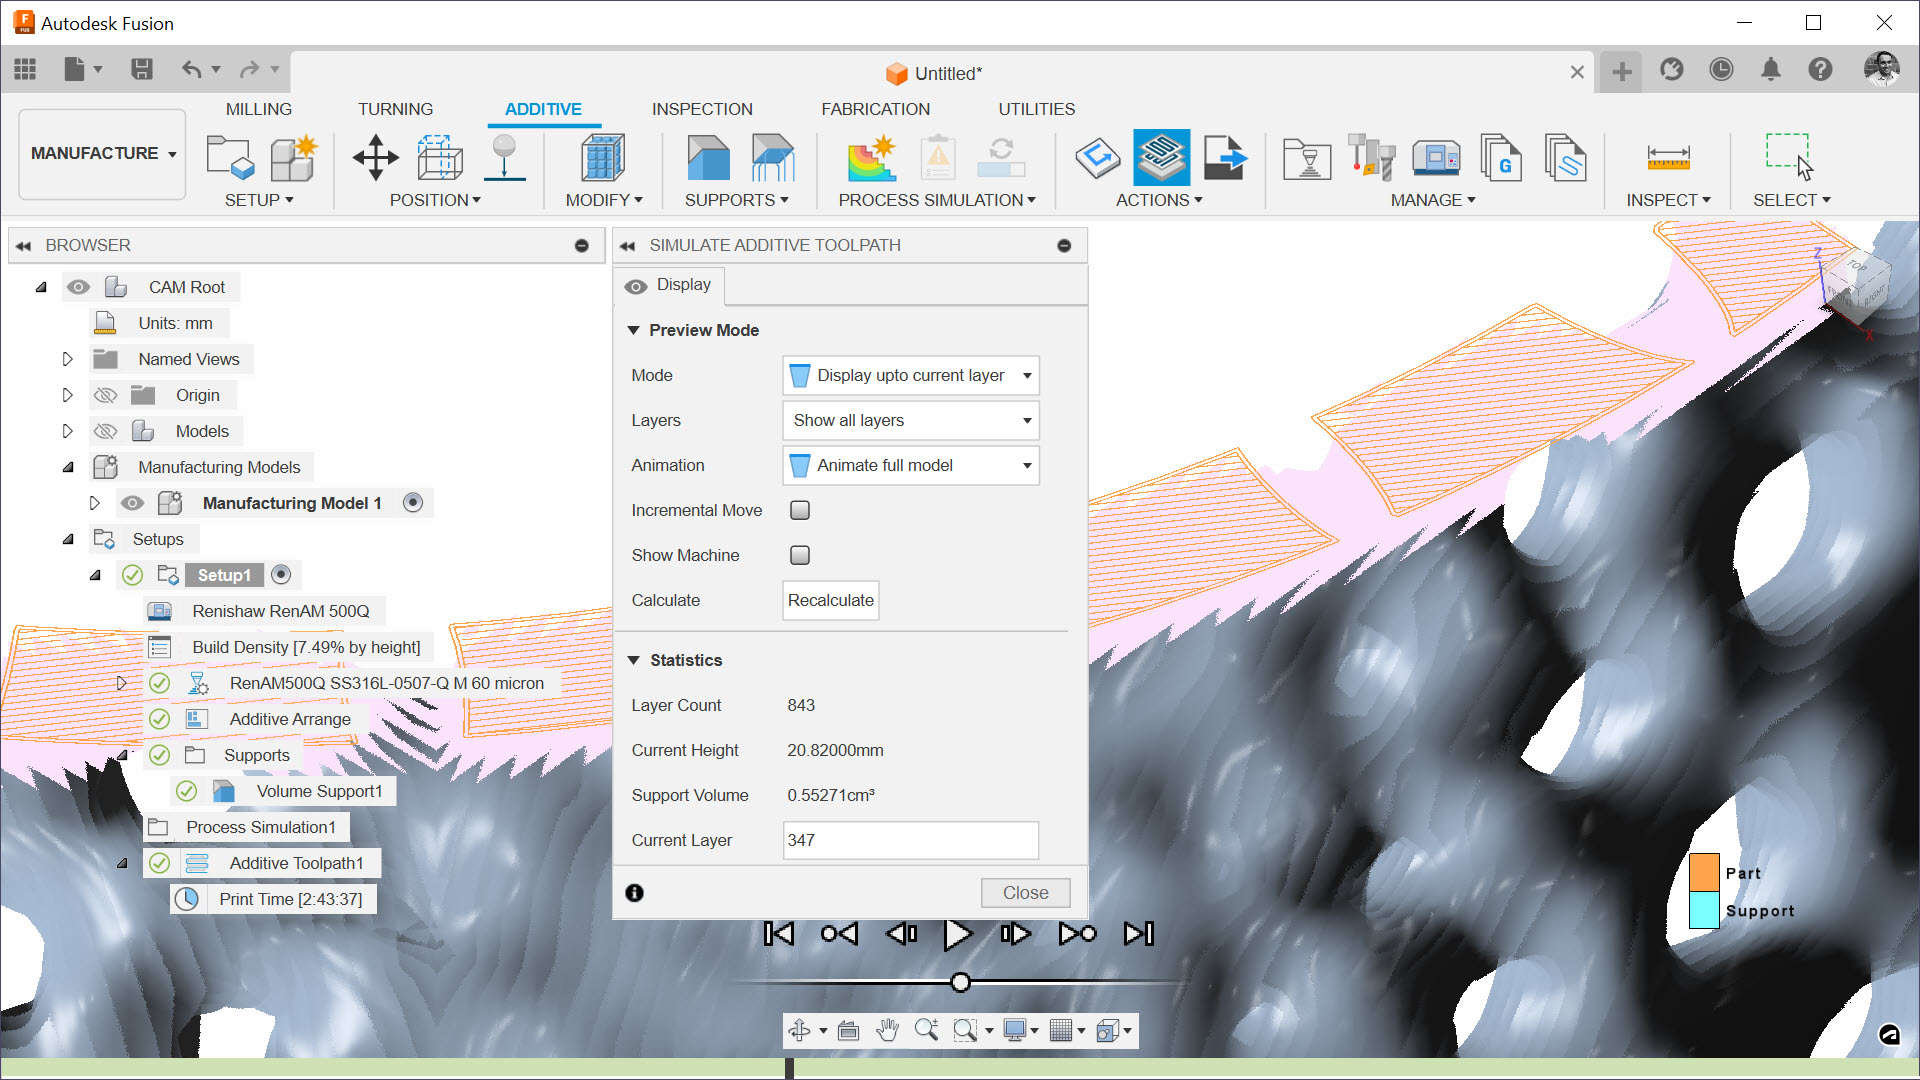The image size is (1920, 1080).
Task: Click the Generate toolpath icon
Action: [x=1097, y=157]
